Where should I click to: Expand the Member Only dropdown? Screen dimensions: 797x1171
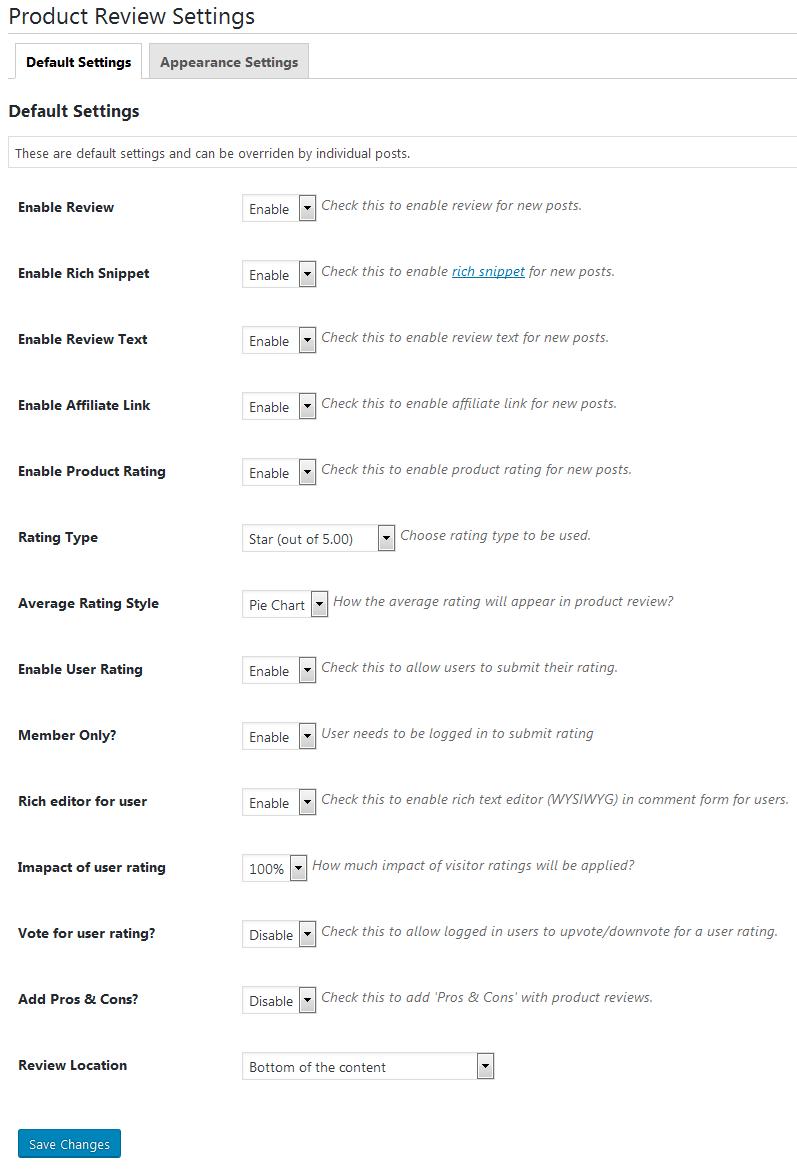click(x=279, y=736)
